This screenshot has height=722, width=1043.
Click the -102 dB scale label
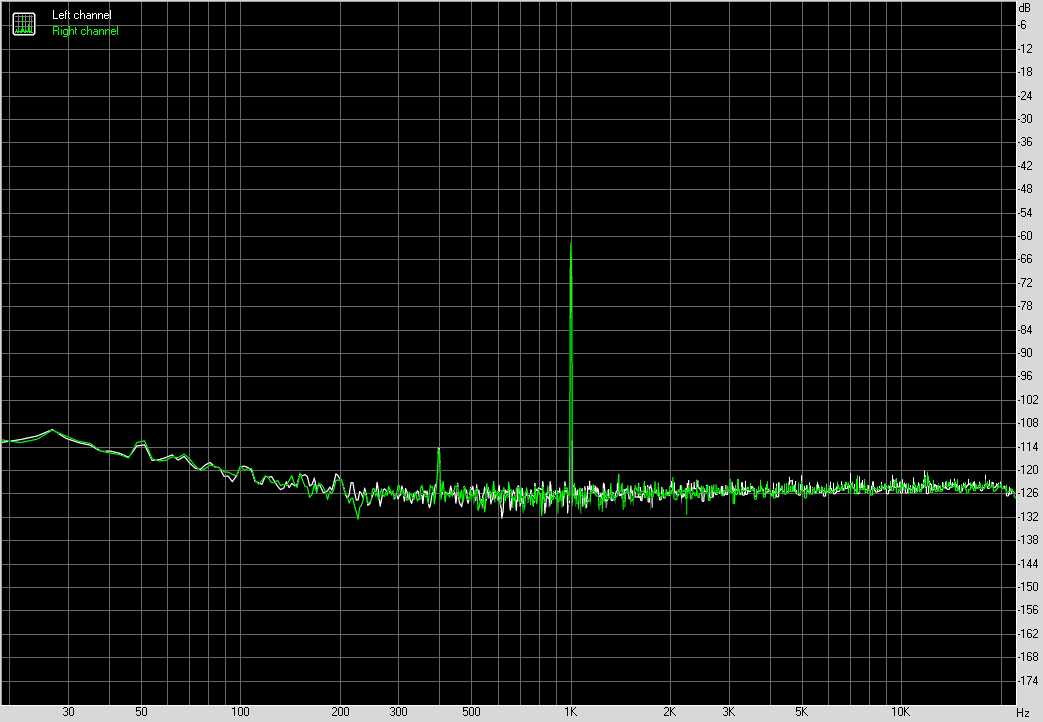(1028, 400)
